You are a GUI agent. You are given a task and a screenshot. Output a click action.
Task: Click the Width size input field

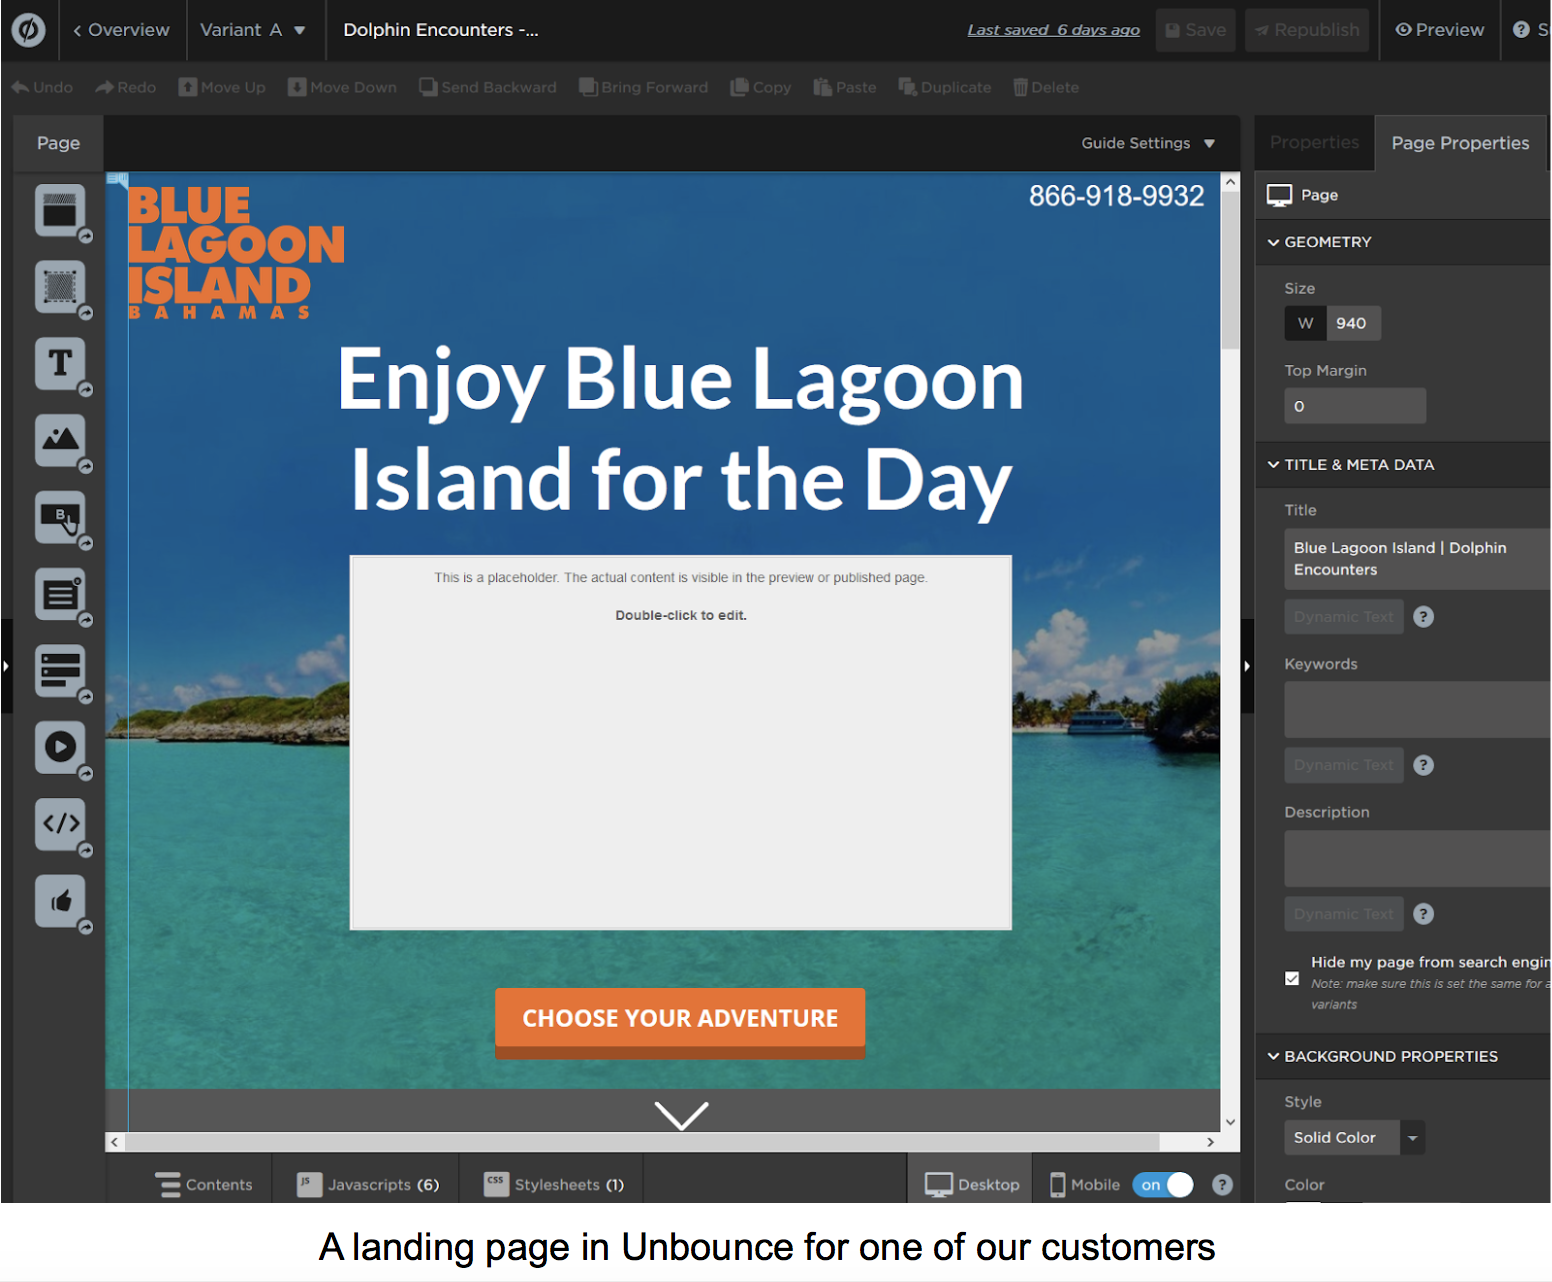coord(1353,323)
